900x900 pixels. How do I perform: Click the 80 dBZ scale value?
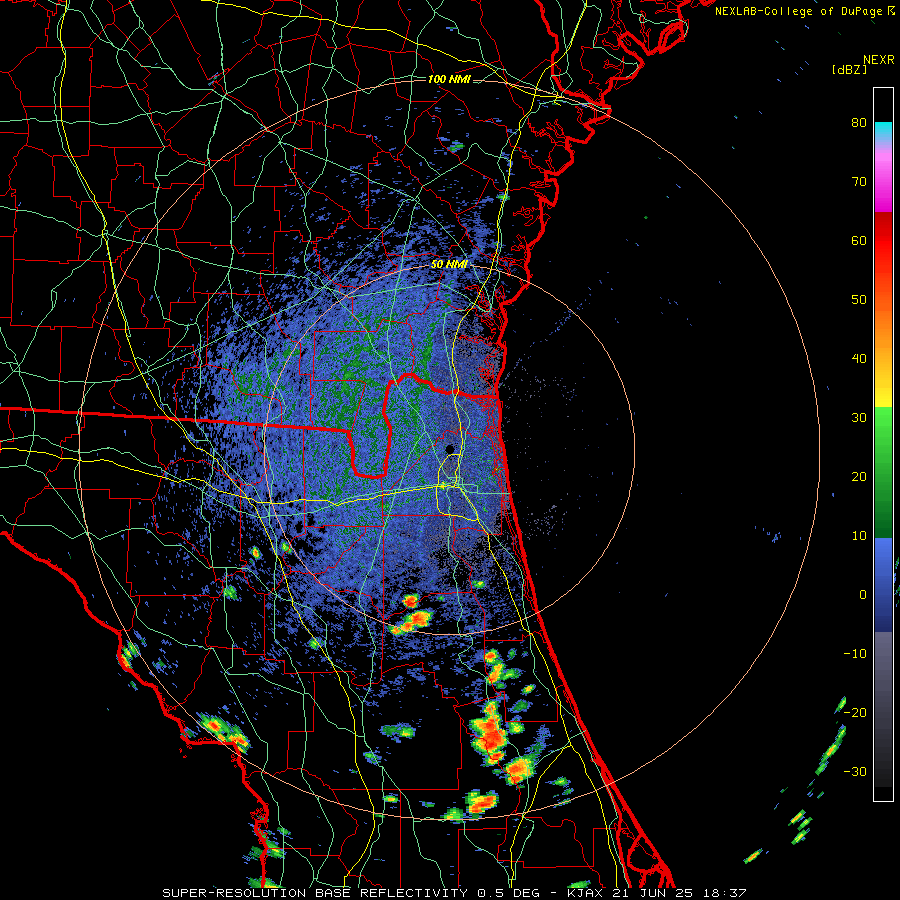click(859, 123)
